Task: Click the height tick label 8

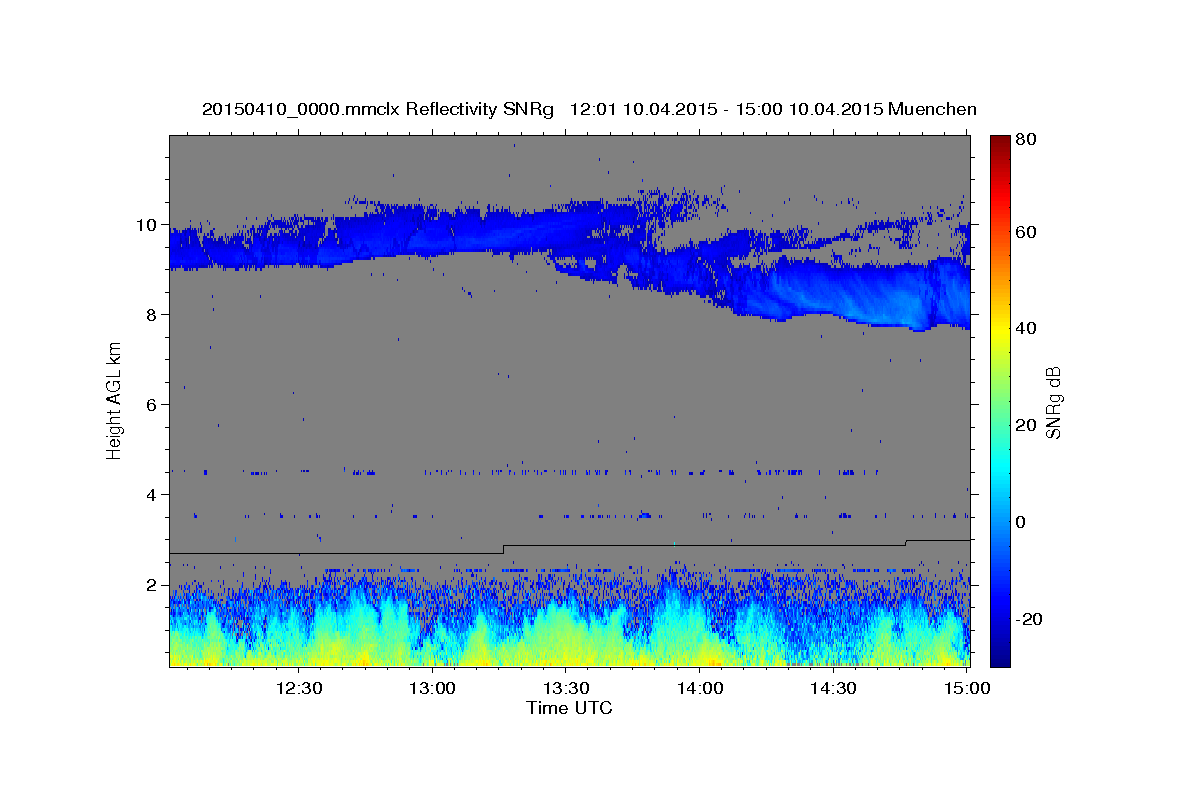Action: coord(152,314)
